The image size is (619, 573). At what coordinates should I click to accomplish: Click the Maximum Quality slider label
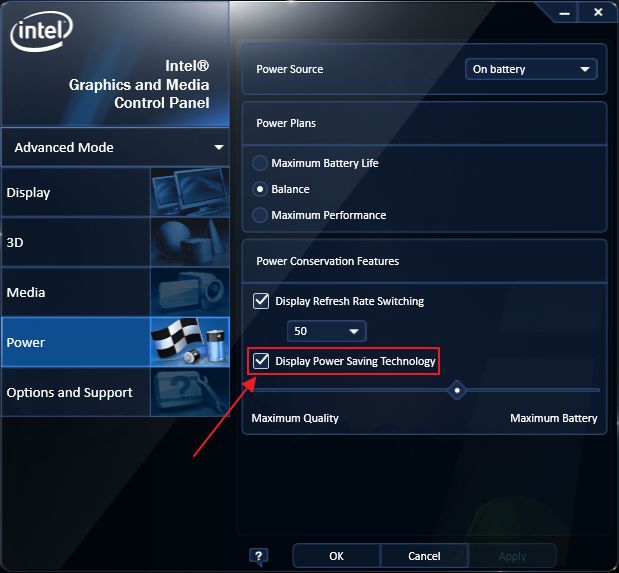[x=295, y=418]
